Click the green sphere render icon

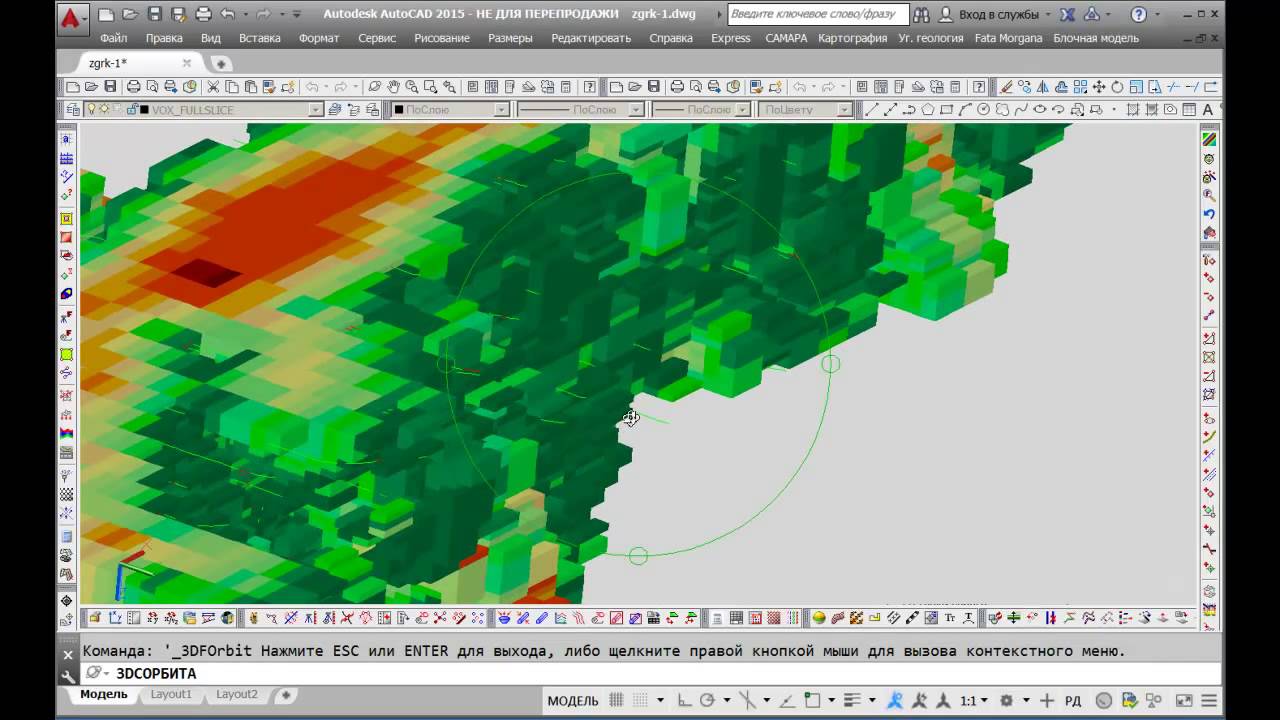click(819, 618)
